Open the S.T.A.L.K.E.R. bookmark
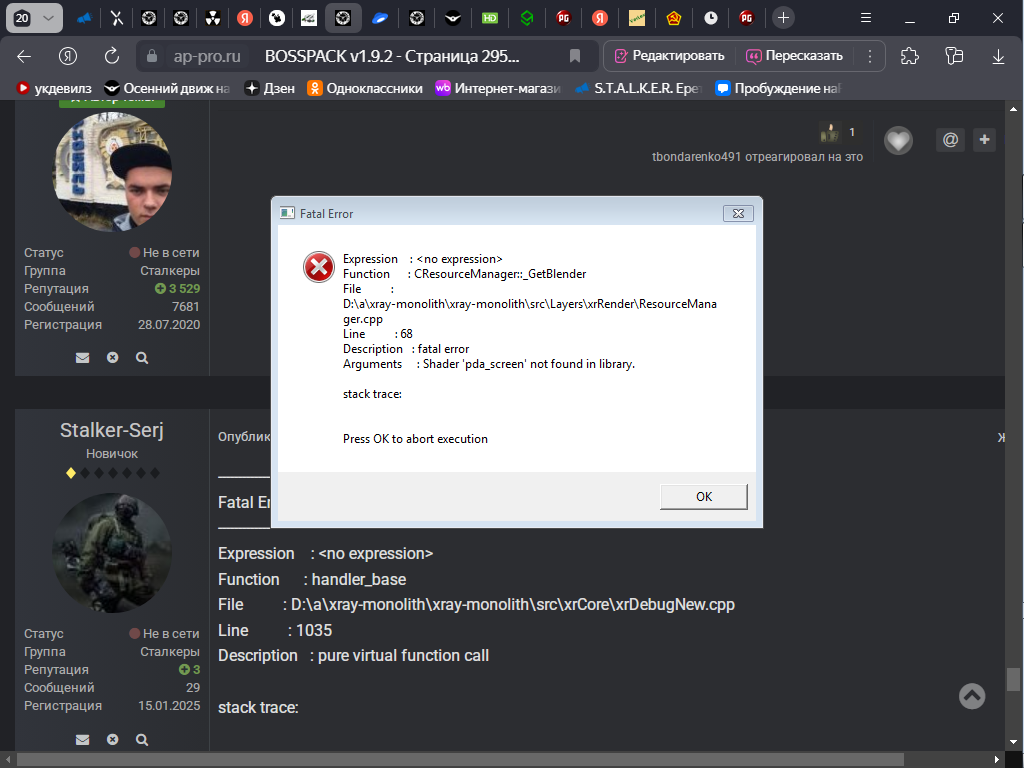1024x768 pixels. point(639,88)
